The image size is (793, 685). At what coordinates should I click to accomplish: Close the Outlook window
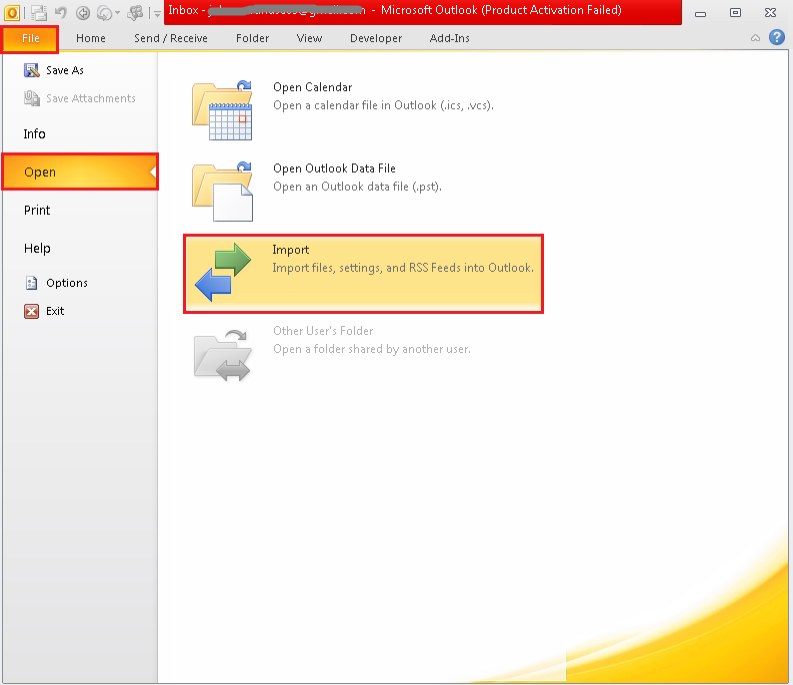pyautogui.click(x=770, y=13)
